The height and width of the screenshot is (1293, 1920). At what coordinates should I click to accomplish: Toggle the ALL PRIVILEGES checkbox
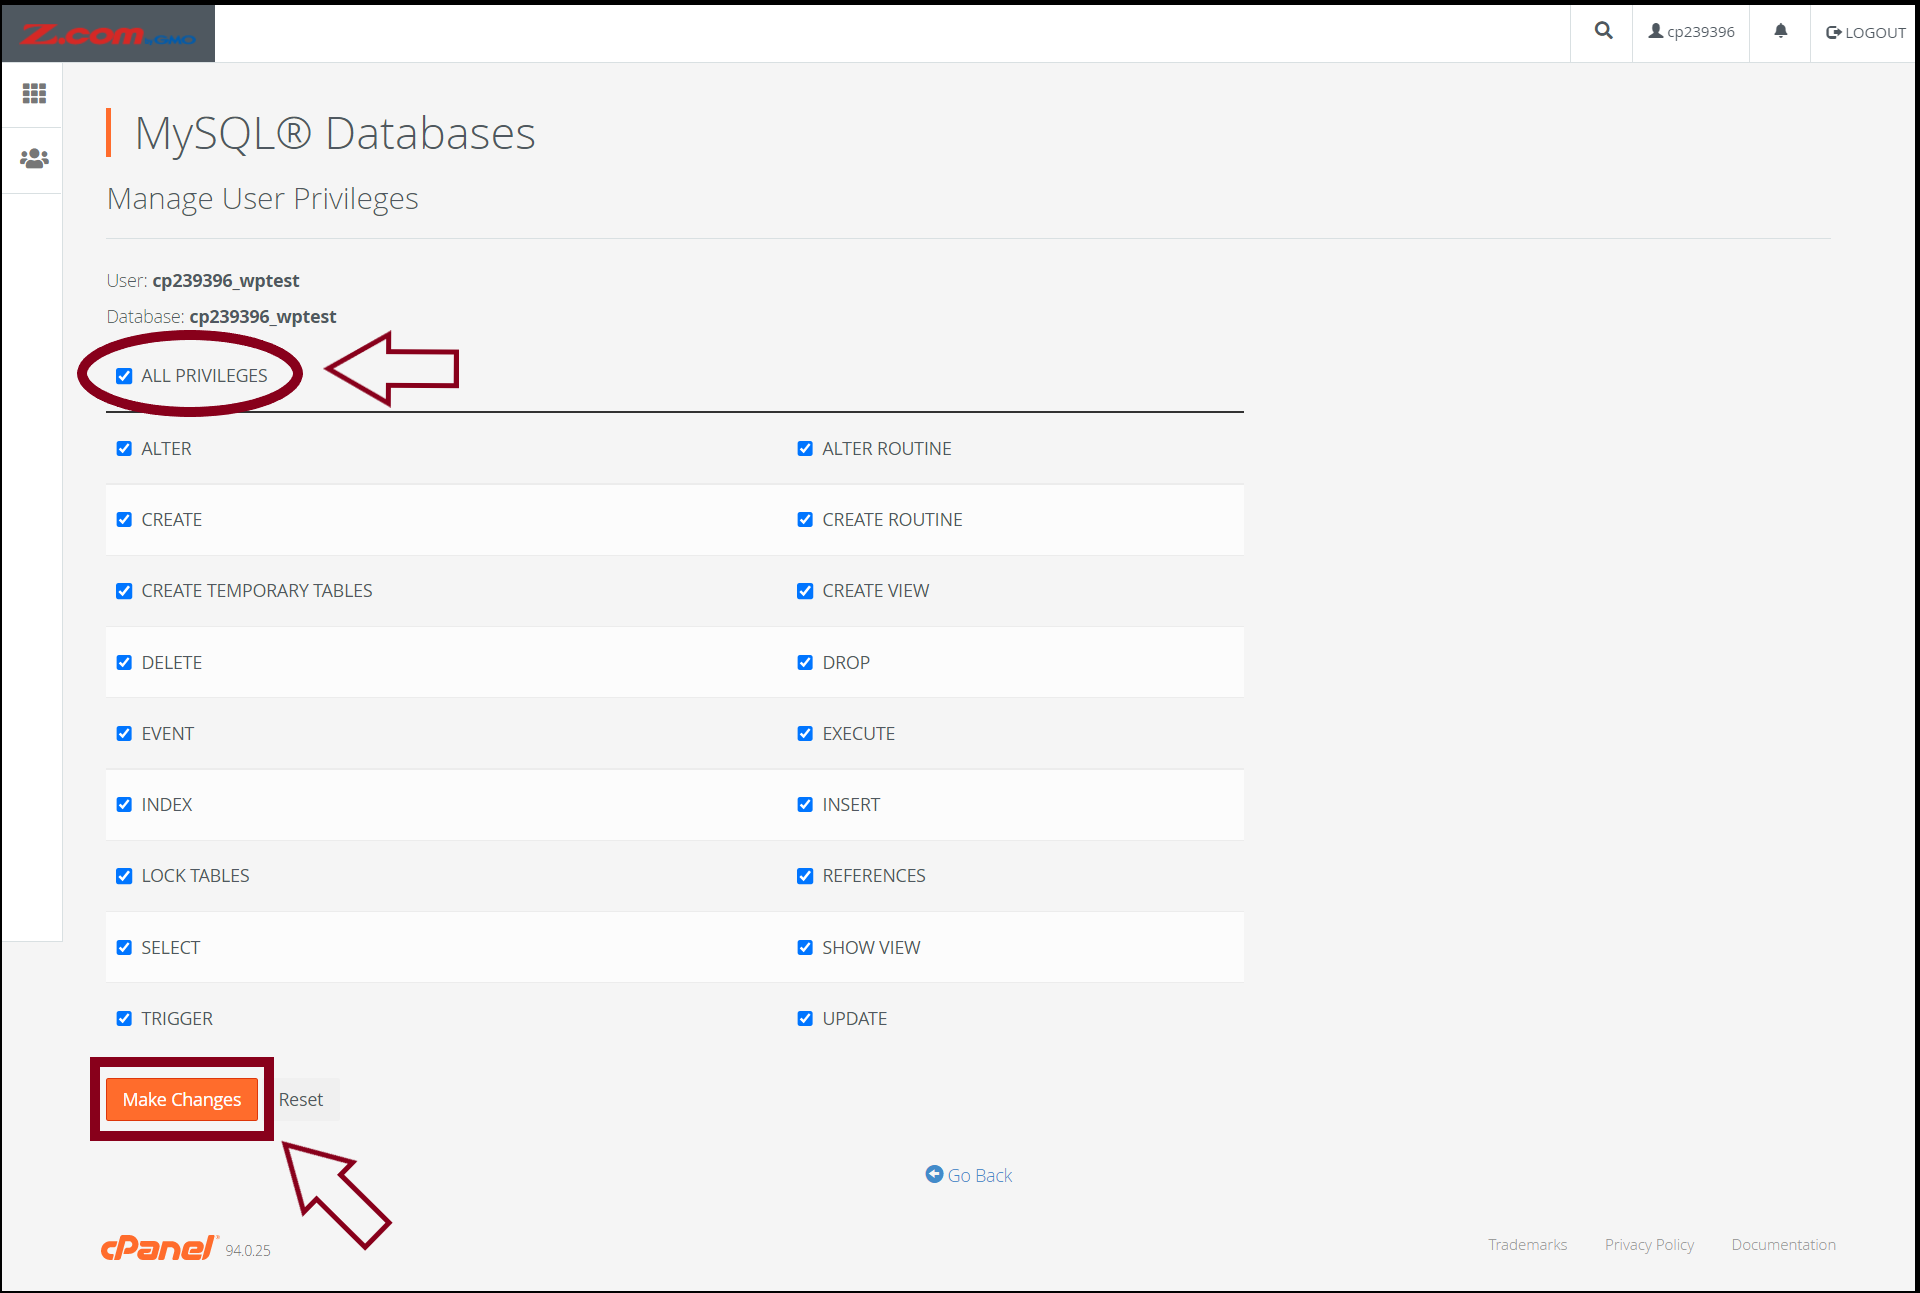click(x=124, y=376)
